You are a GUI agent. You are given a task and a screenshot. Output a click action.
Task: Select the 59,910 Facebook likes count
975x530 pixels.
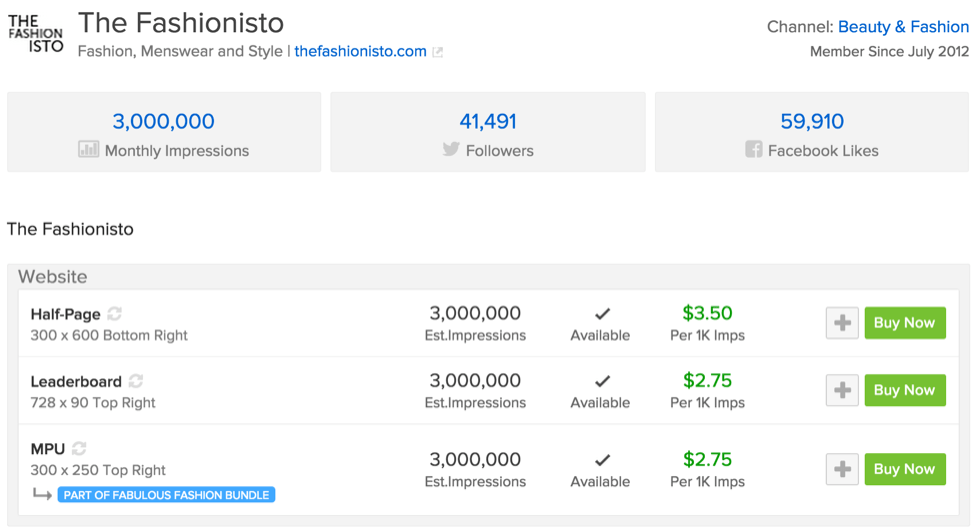pos(812,121)
